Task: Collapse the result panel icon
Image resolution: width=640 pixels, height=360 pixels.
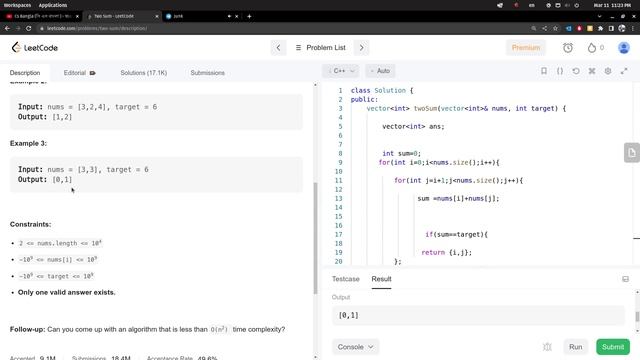Action: click(x=625, y=279)
